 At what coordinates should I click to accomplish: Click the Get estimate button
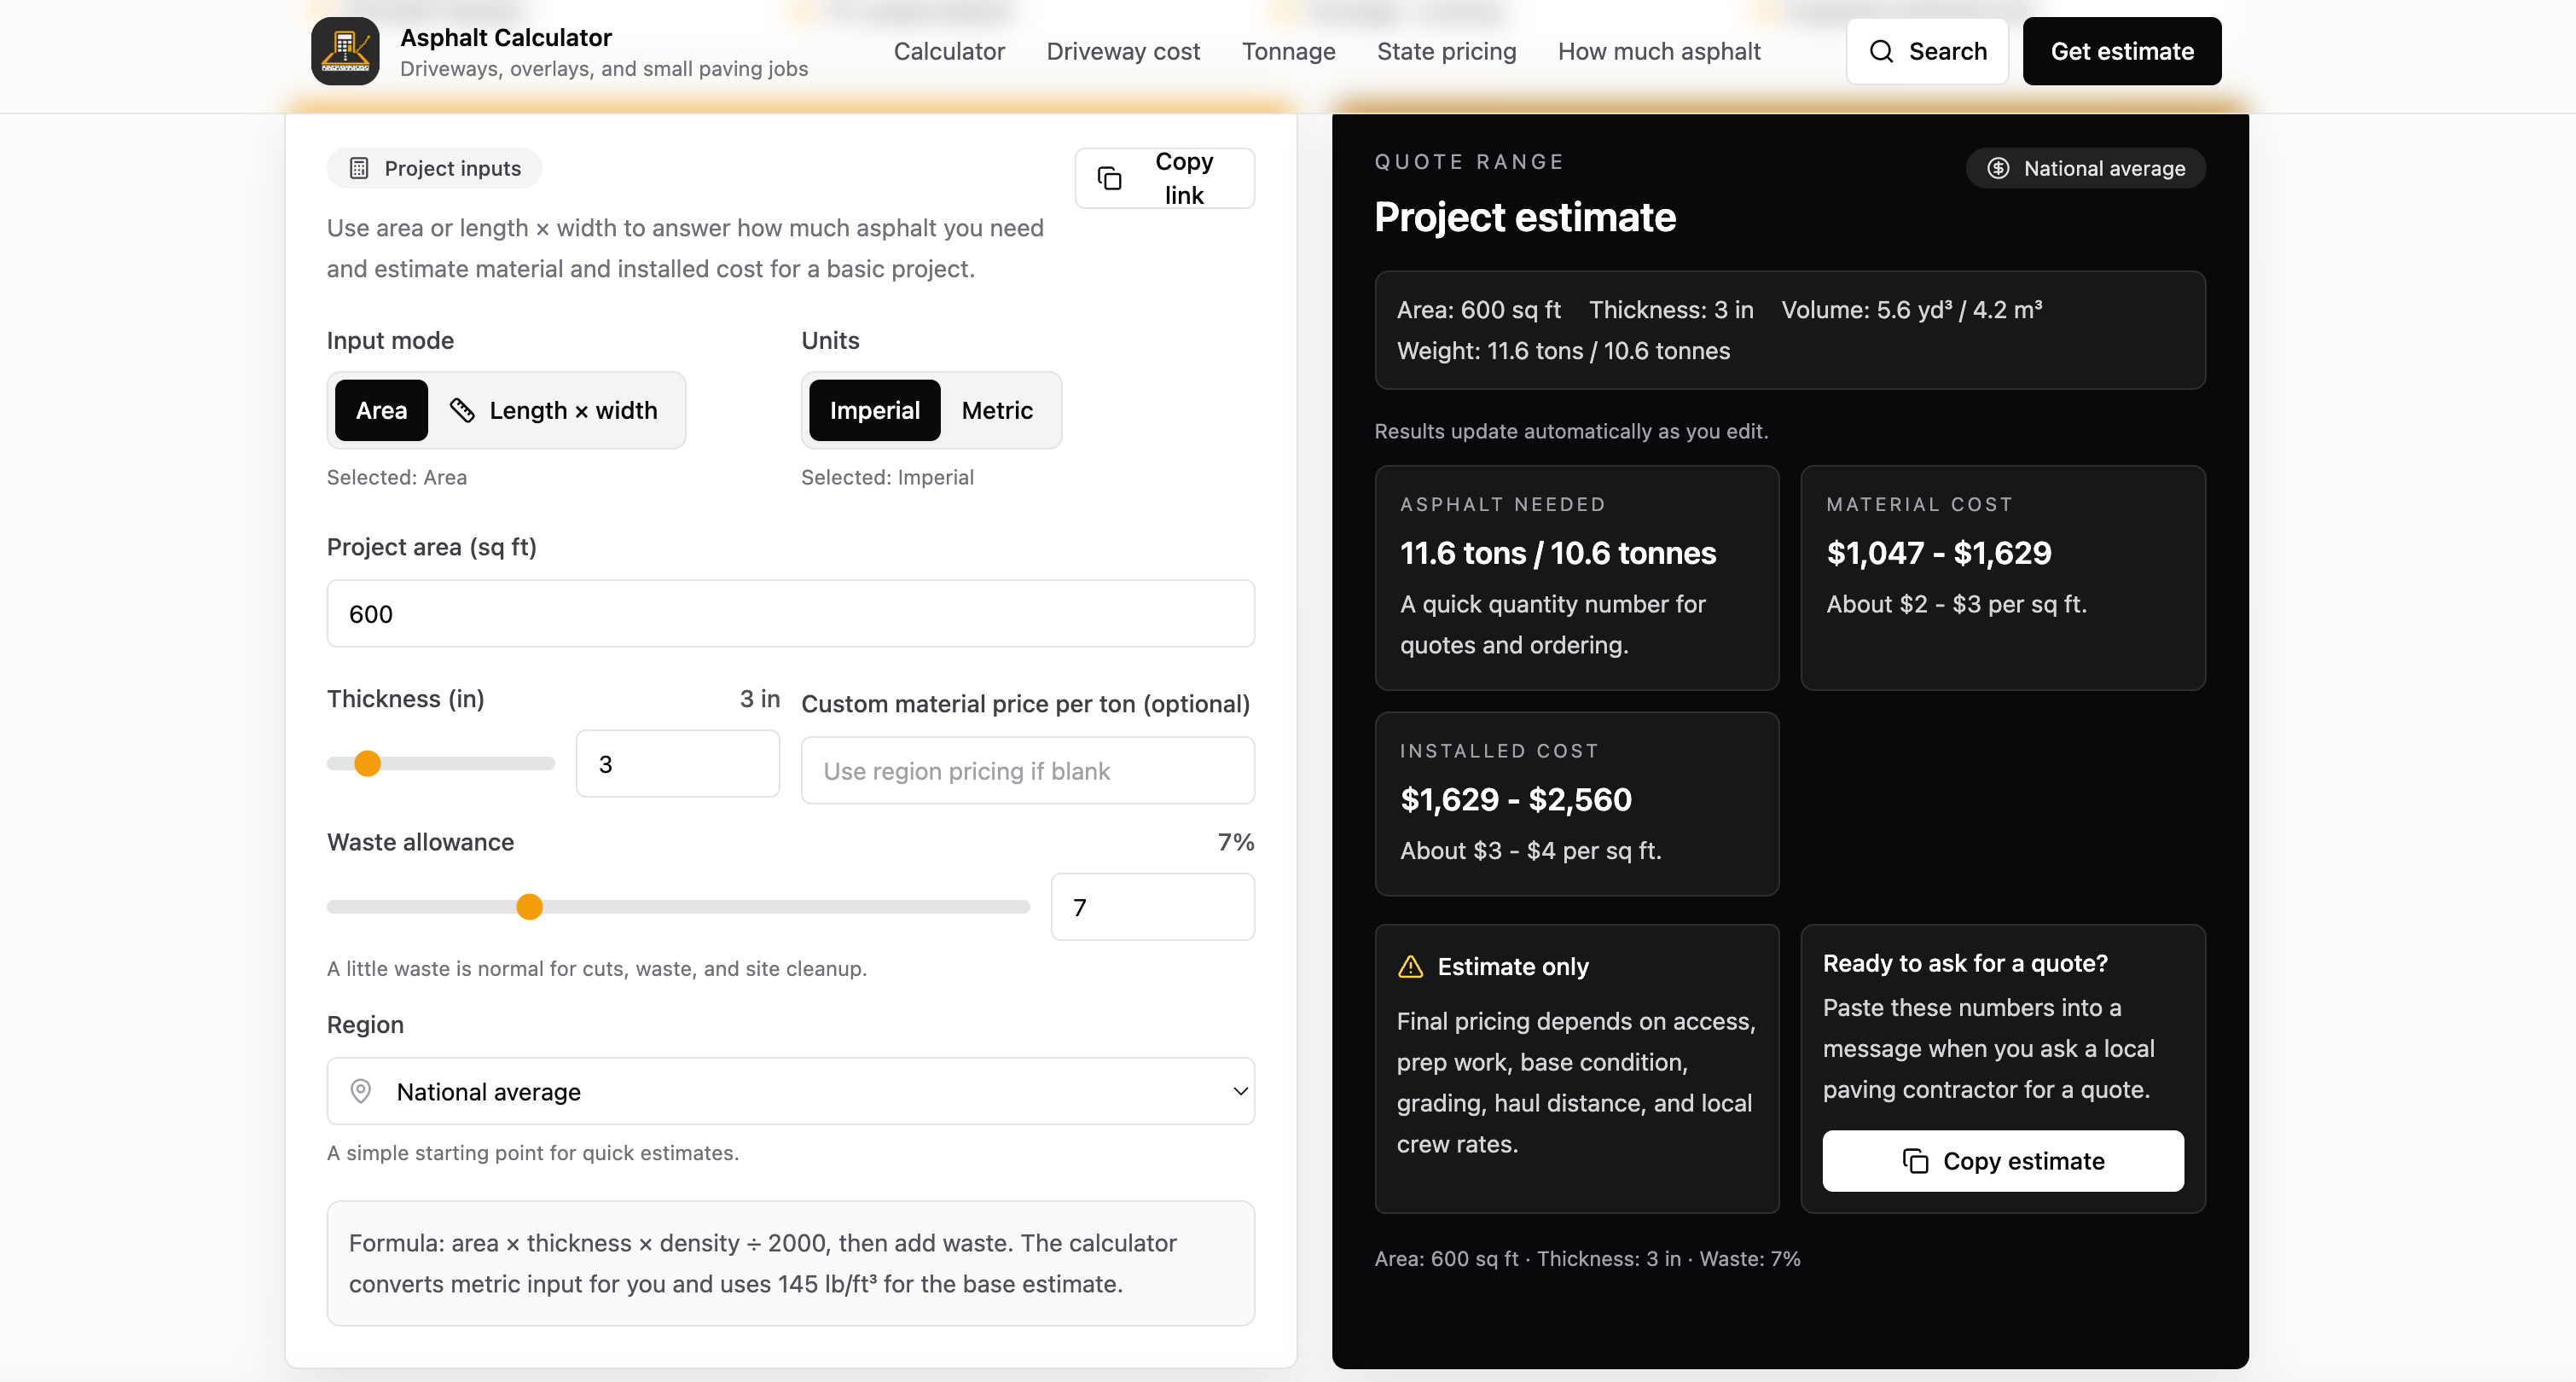click(x=2122, y=51)
